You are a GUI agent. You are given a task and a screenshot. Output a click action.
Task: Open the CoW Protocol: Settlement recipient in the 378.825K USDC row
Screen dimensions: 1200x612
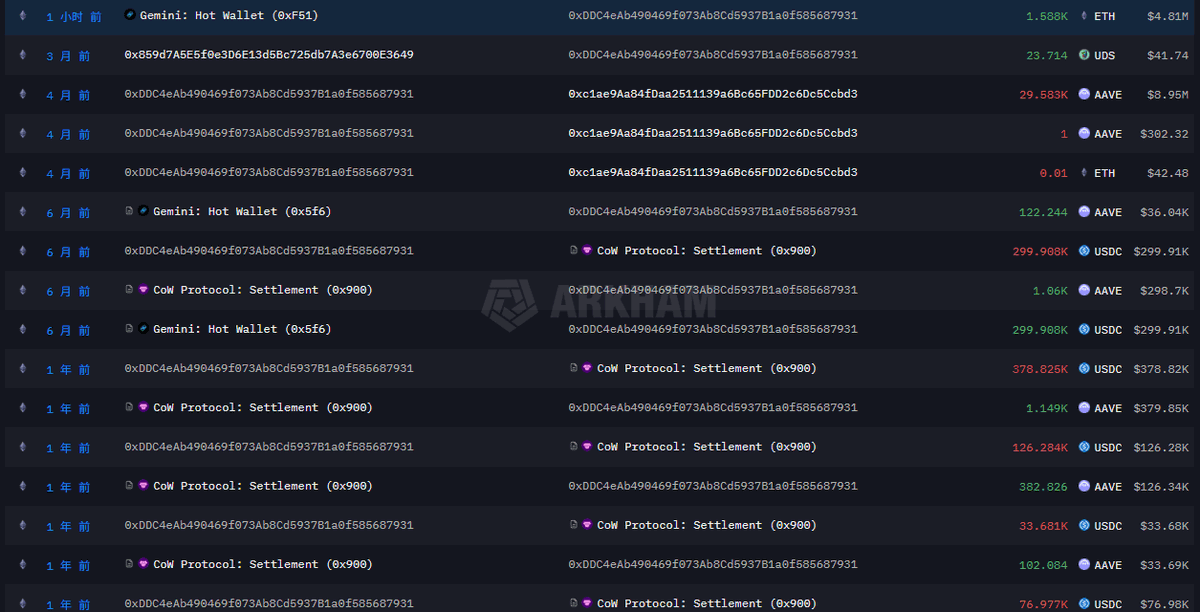coord(707,368)
